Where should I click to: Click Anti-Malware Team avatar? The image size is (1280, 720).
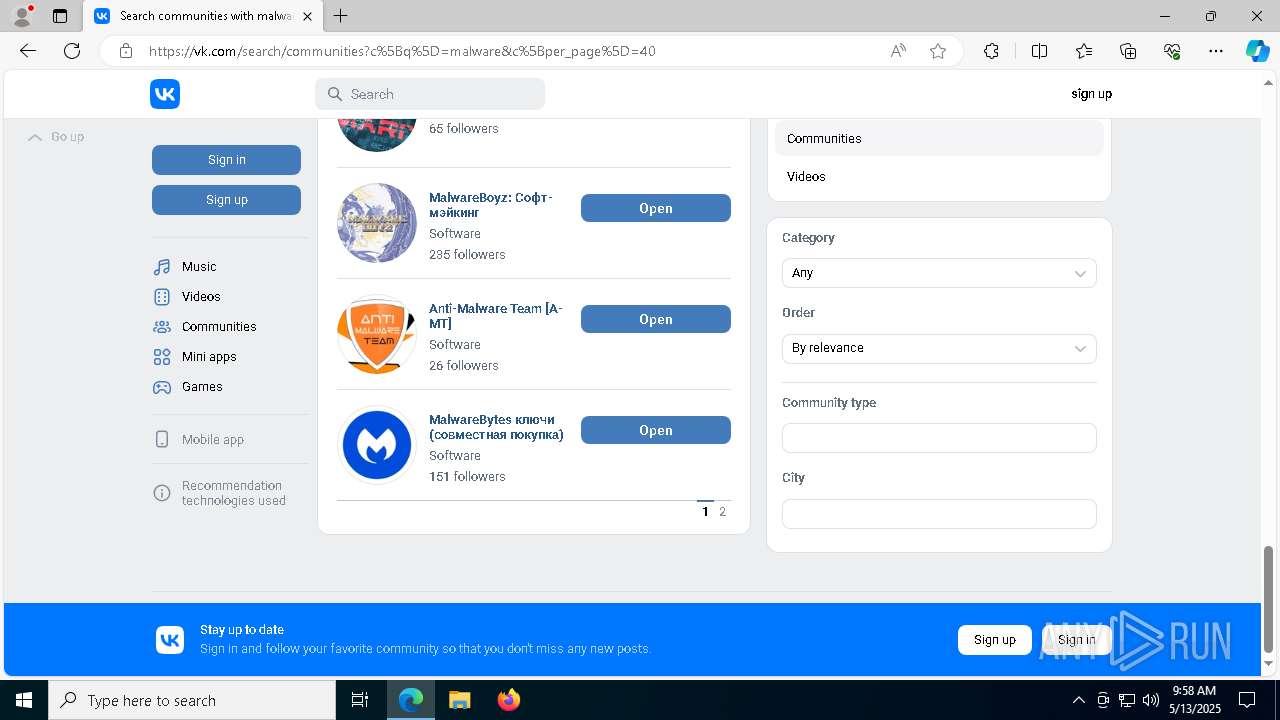click(377, 334)
